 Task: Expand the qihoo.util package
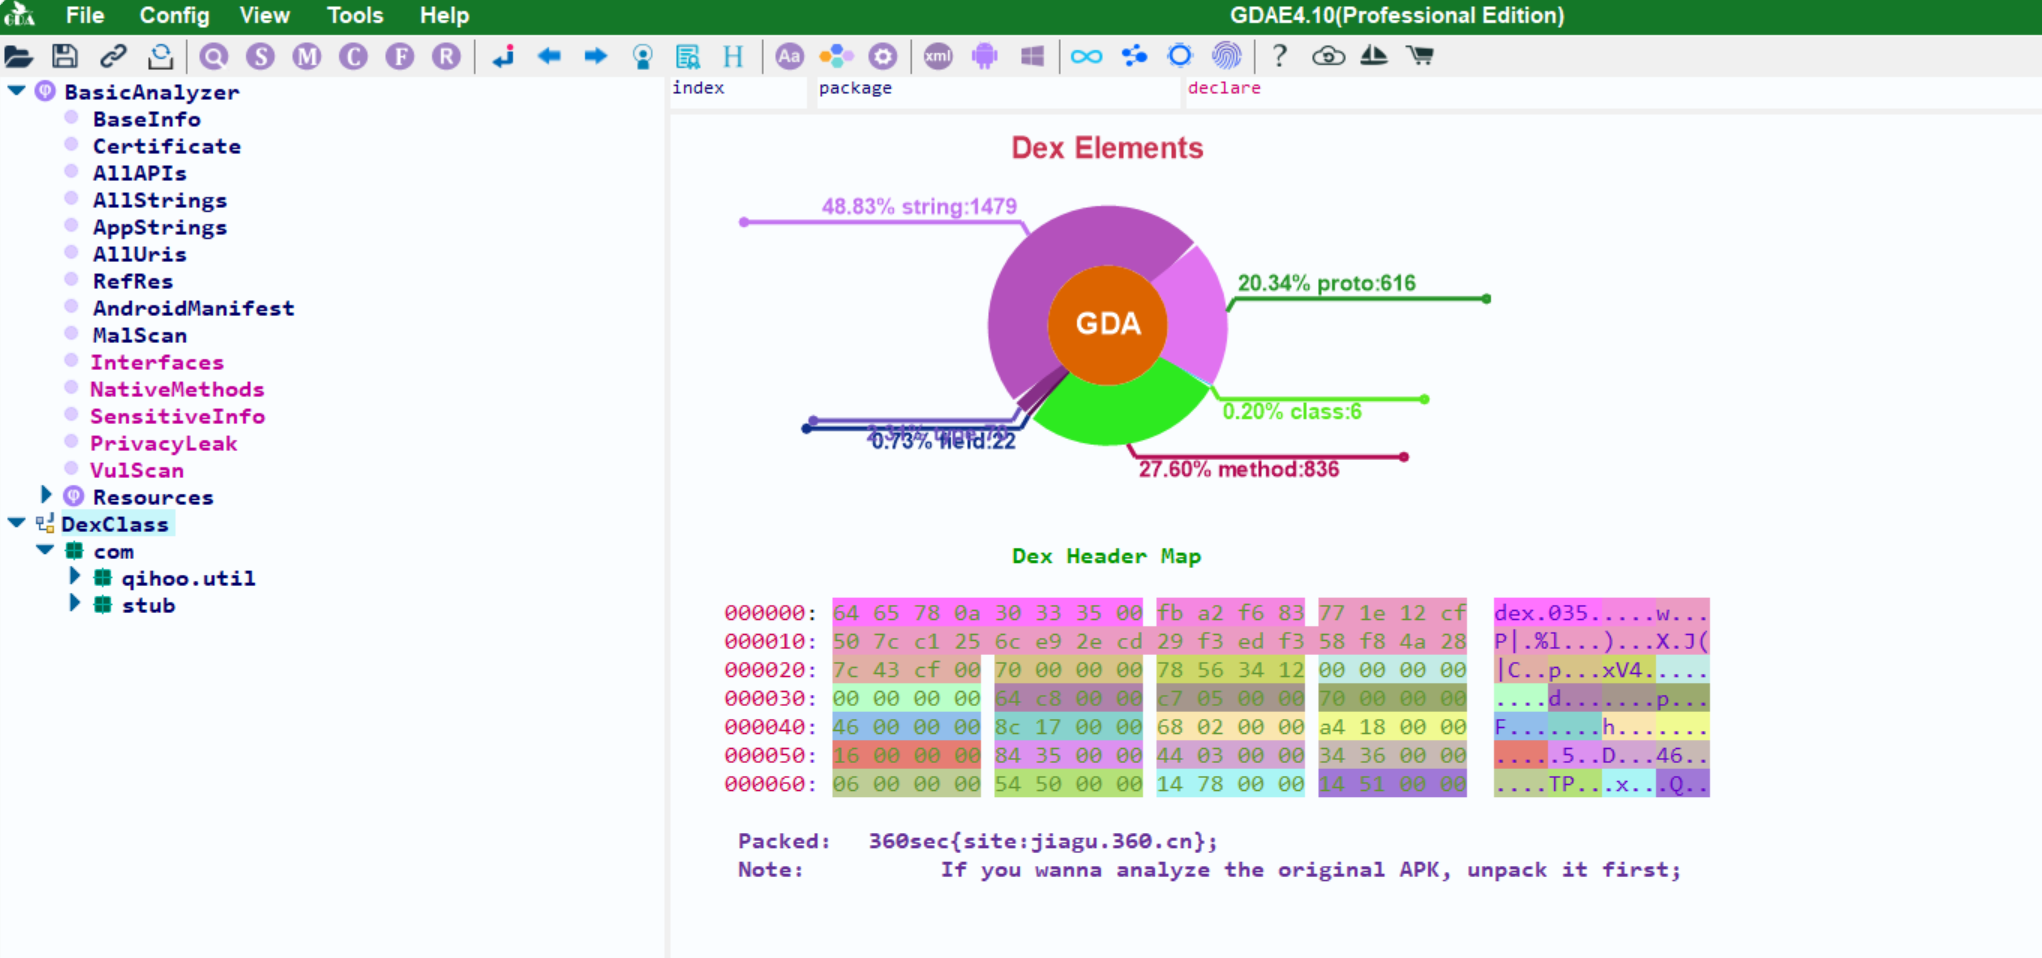[x=74, y=577]
